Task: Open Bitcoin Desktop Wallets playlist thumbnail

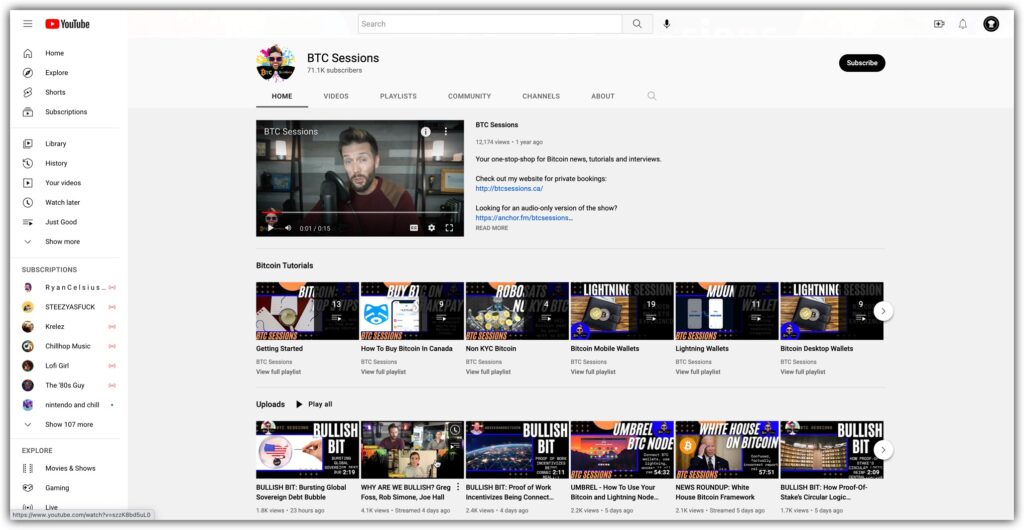Action: coord(831,311)
